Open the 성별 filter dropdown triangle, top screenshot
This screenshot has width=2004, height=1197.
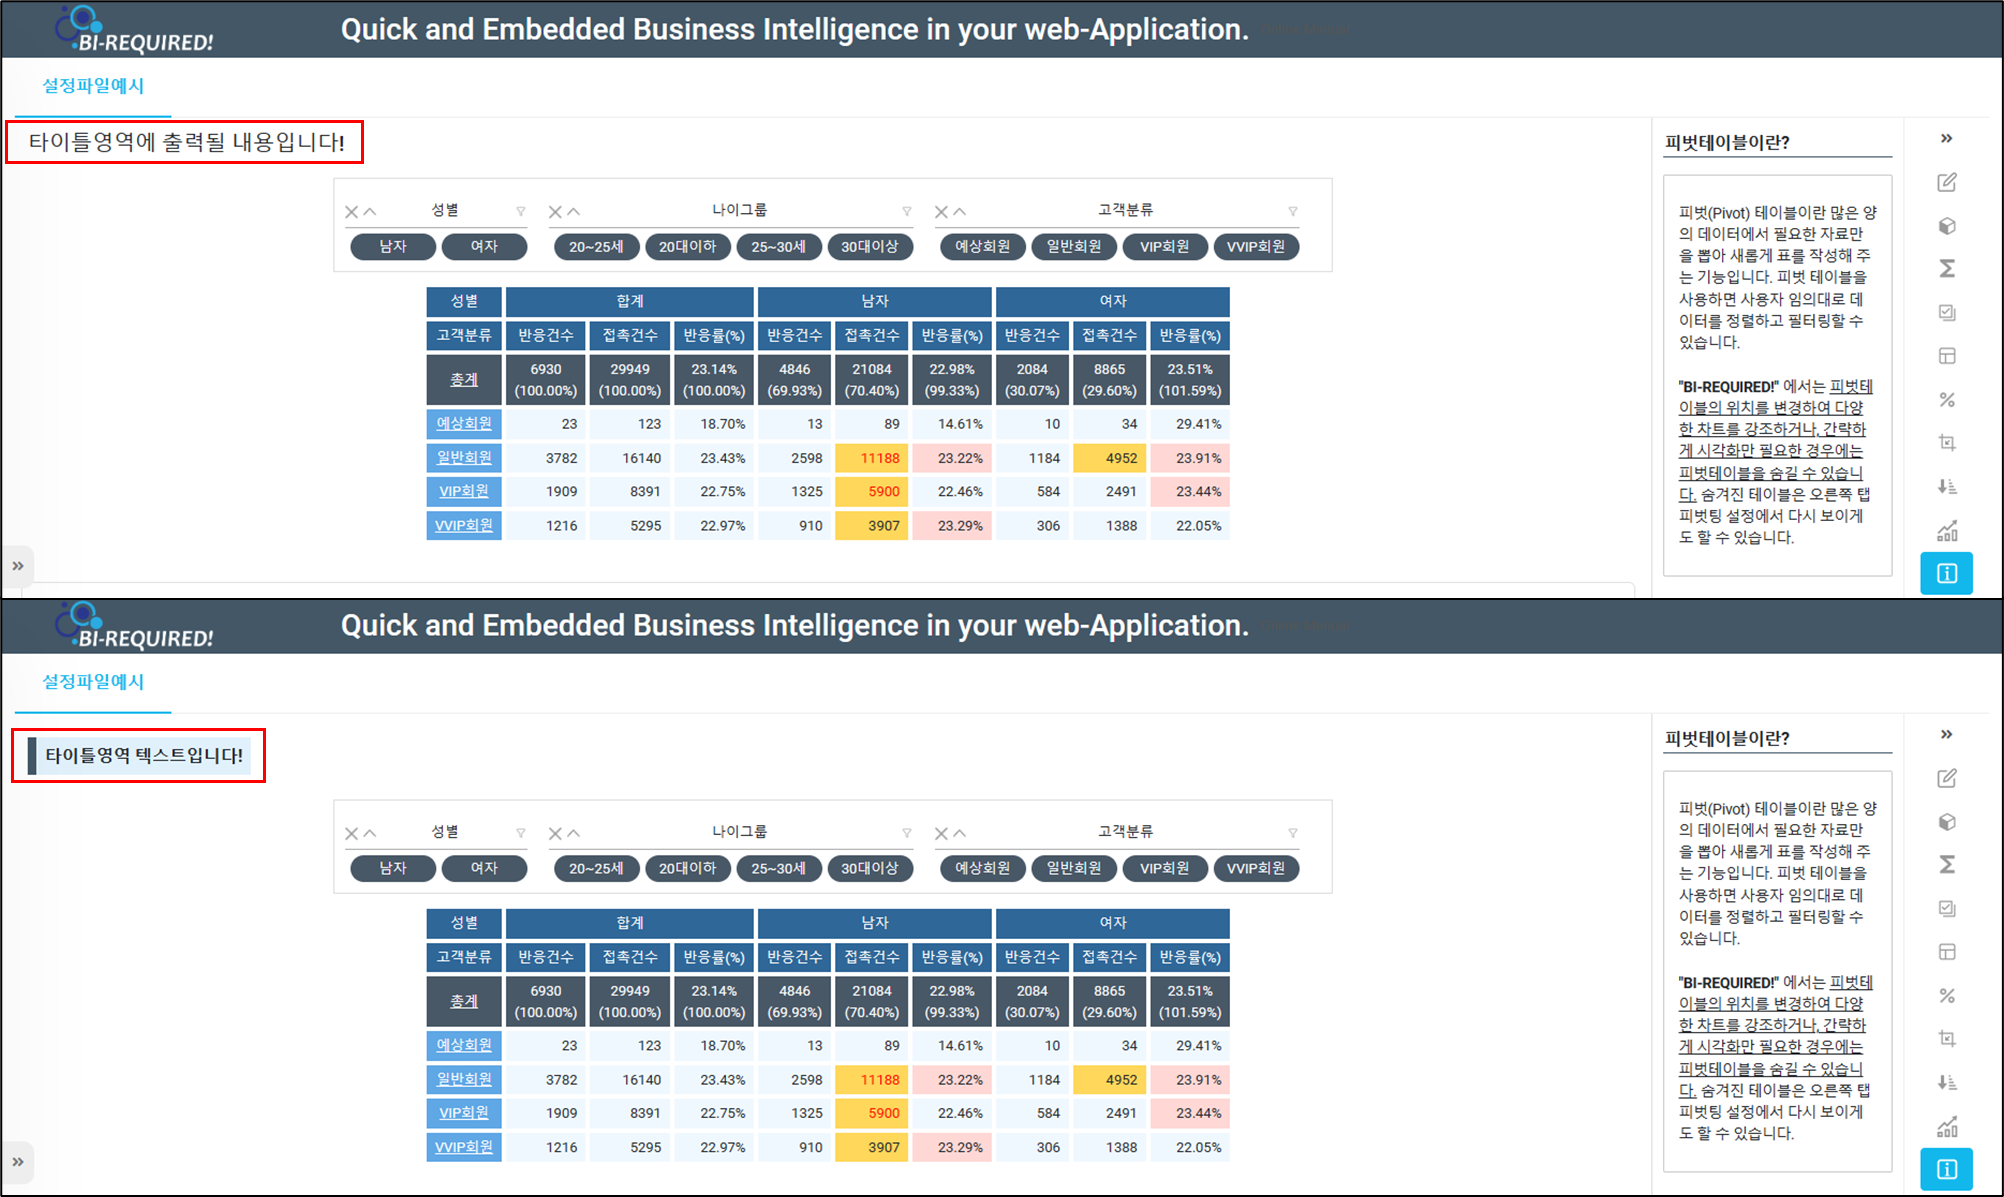pos(521,211)
